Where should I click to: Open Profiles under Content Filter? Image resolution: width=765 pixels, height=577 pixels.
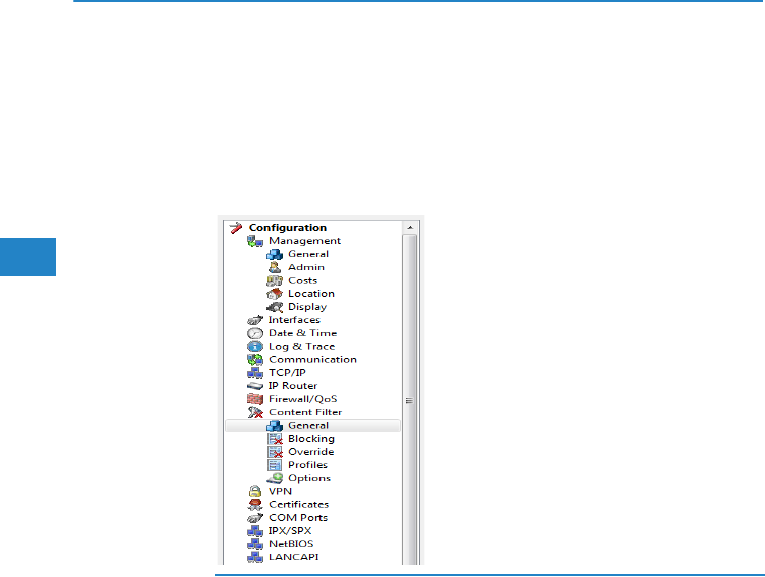coord(307,465)
